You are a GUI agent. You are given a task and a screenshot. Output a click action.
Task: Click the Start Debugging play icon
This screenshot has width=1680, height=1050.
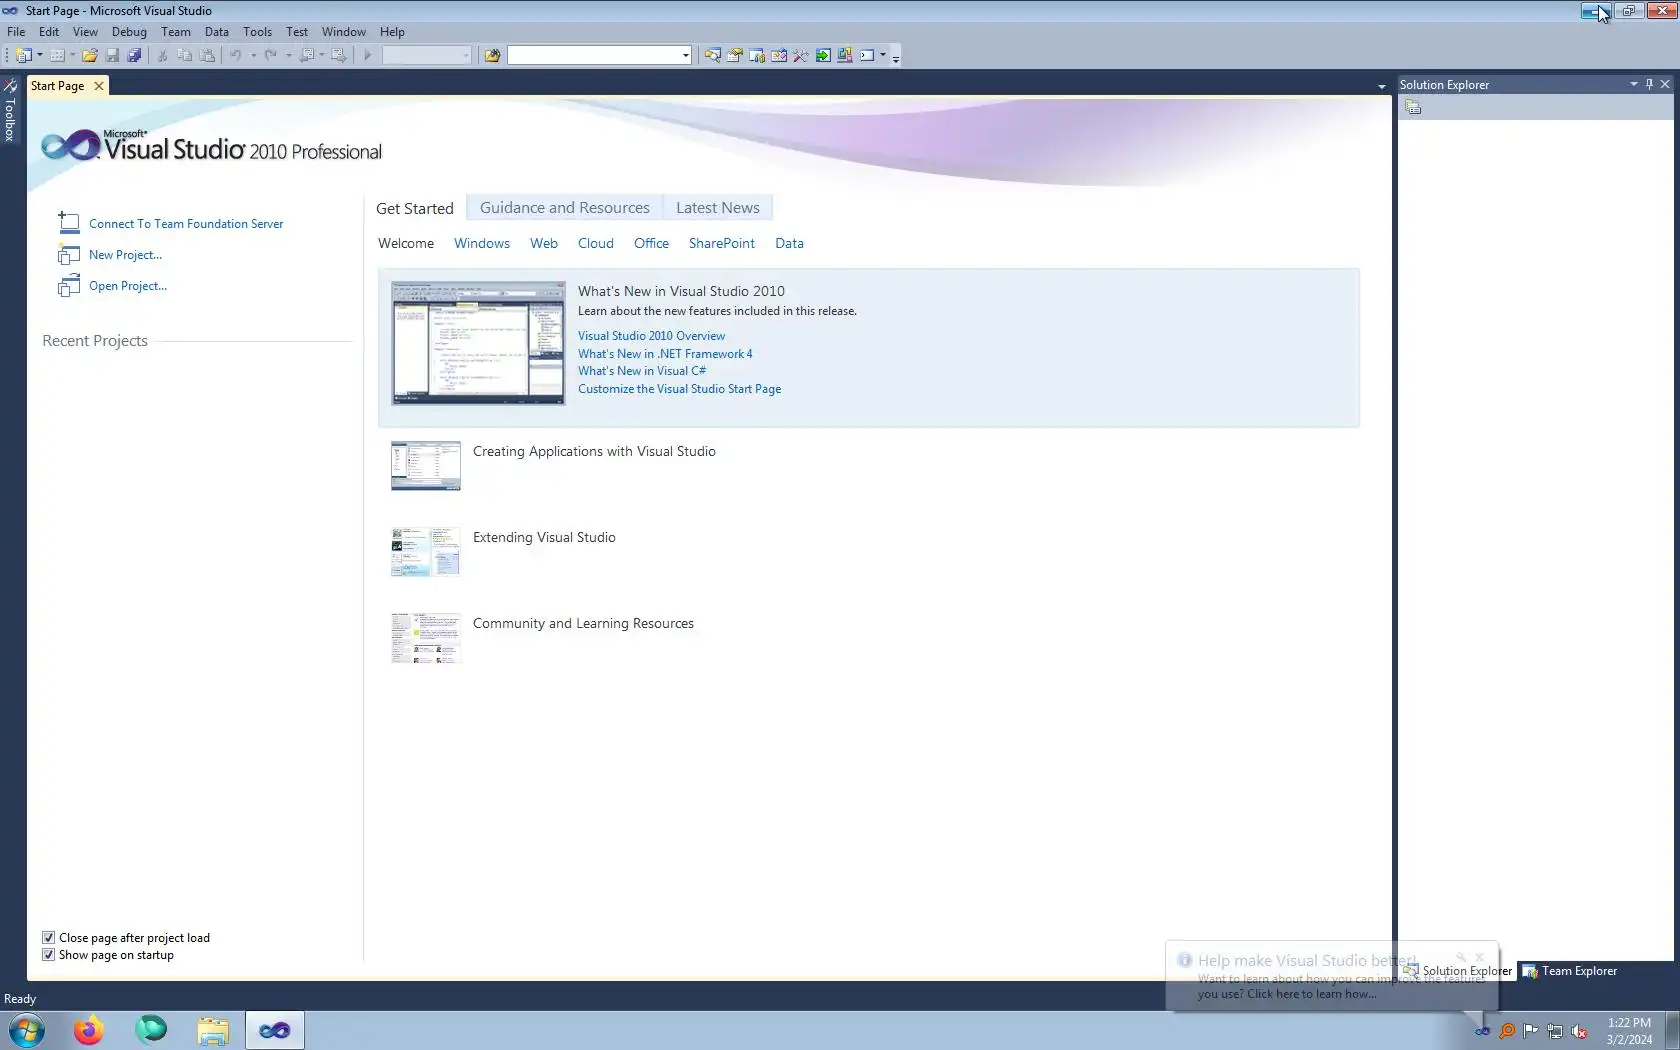pos(367,56)
